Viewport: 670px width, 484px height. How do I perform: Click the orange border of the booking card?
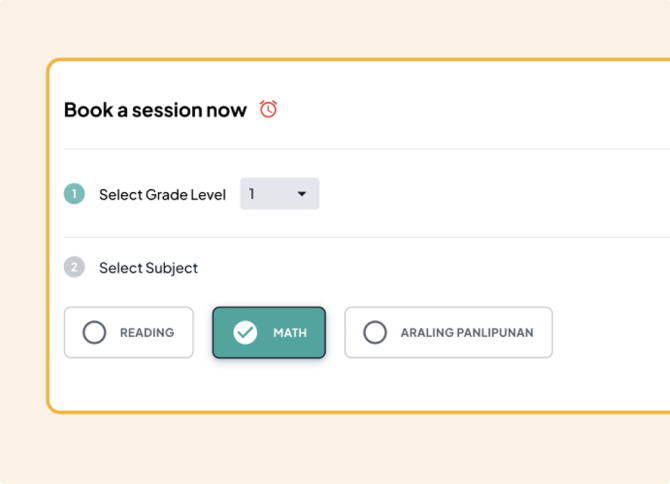click(48, 240)
